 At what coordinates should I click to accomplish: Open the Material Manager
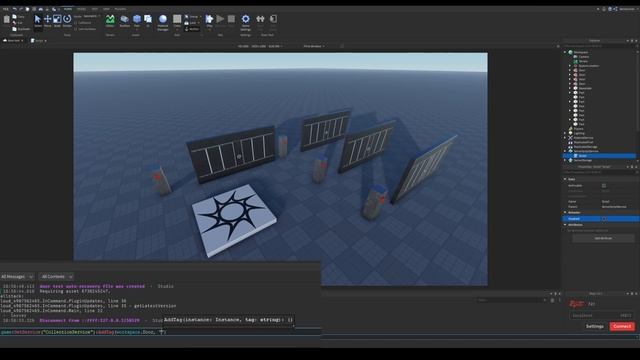163,19
